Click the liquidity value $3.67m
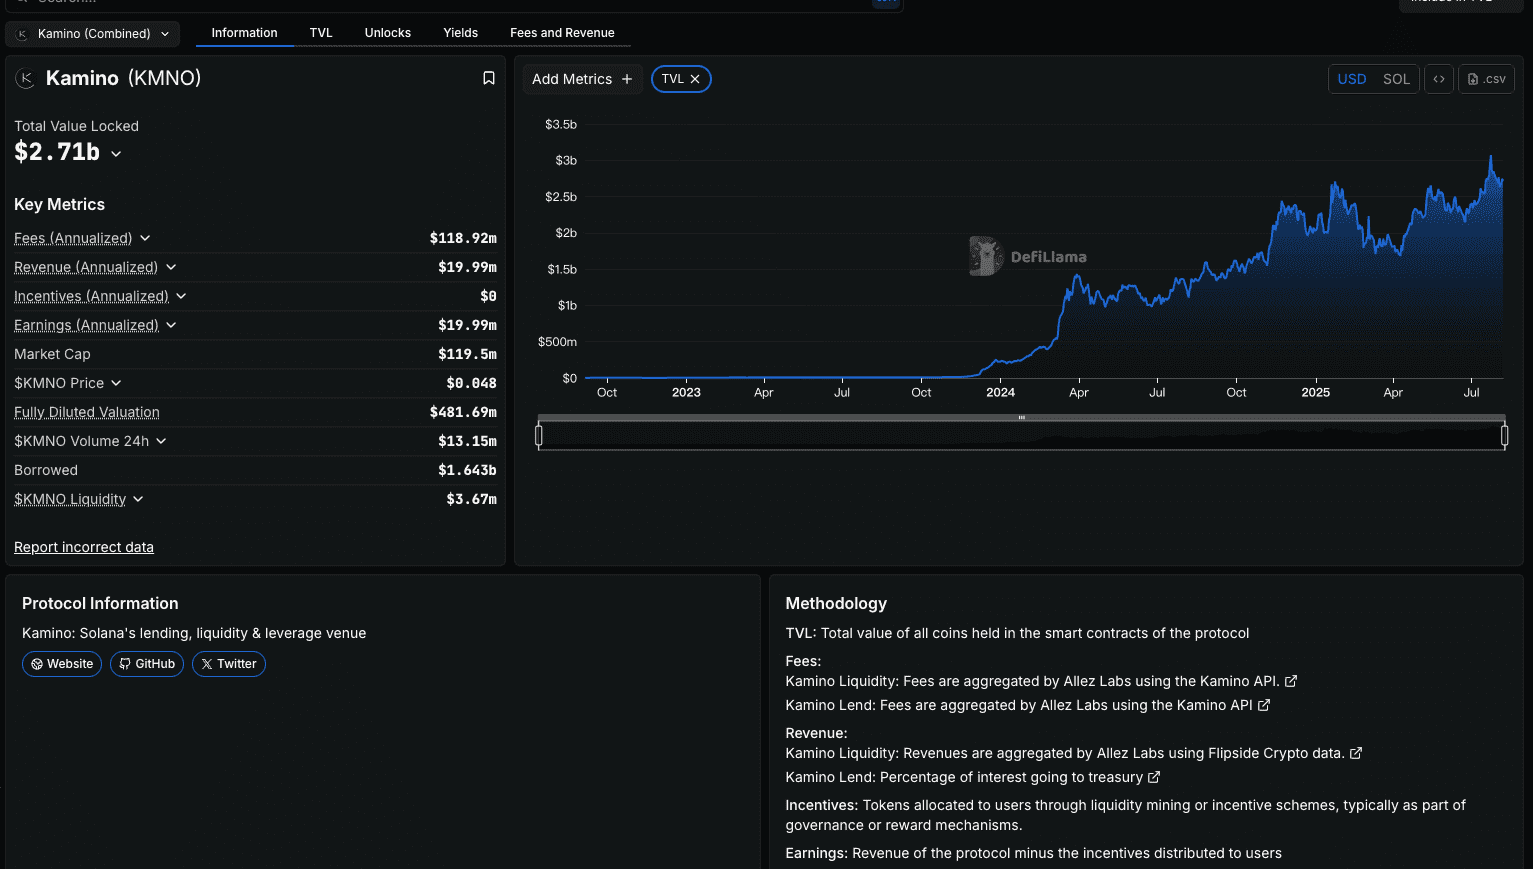Viewport: 1533px width, 869px height. click(471, 499)
